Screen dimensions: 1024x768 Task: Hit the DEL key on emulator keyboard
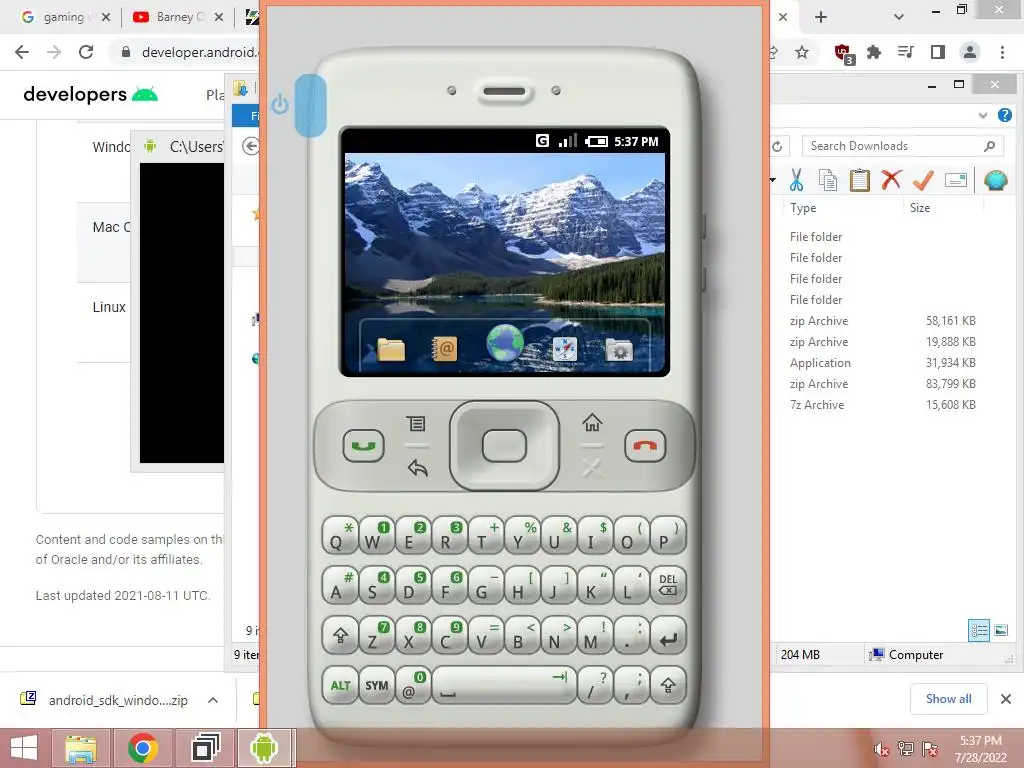[x=667, y=585]
